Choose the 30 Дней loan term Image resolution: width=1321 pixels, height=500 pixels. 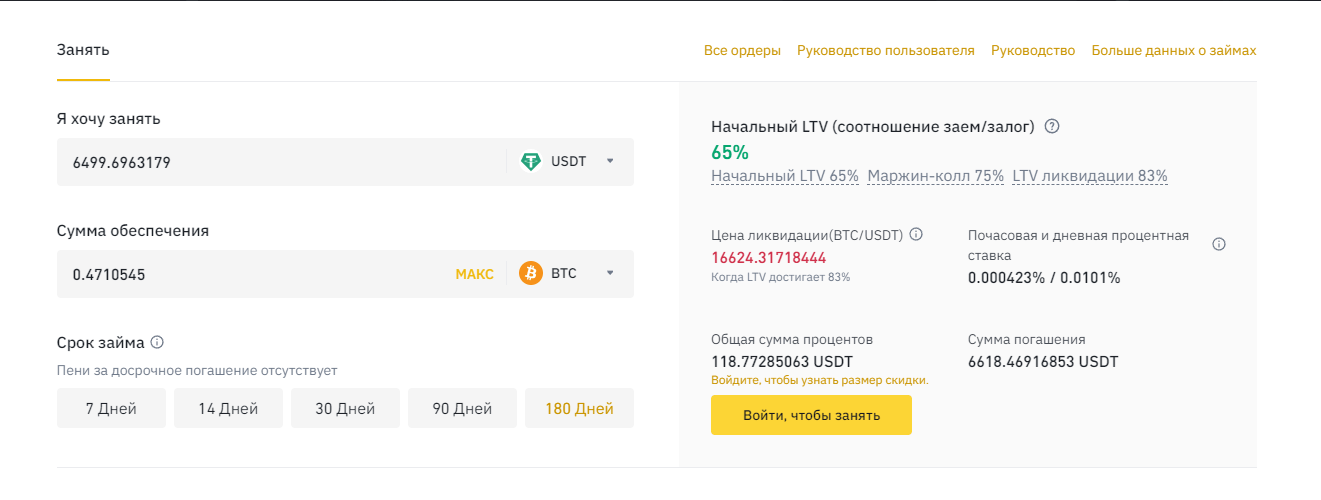[345, 408]
